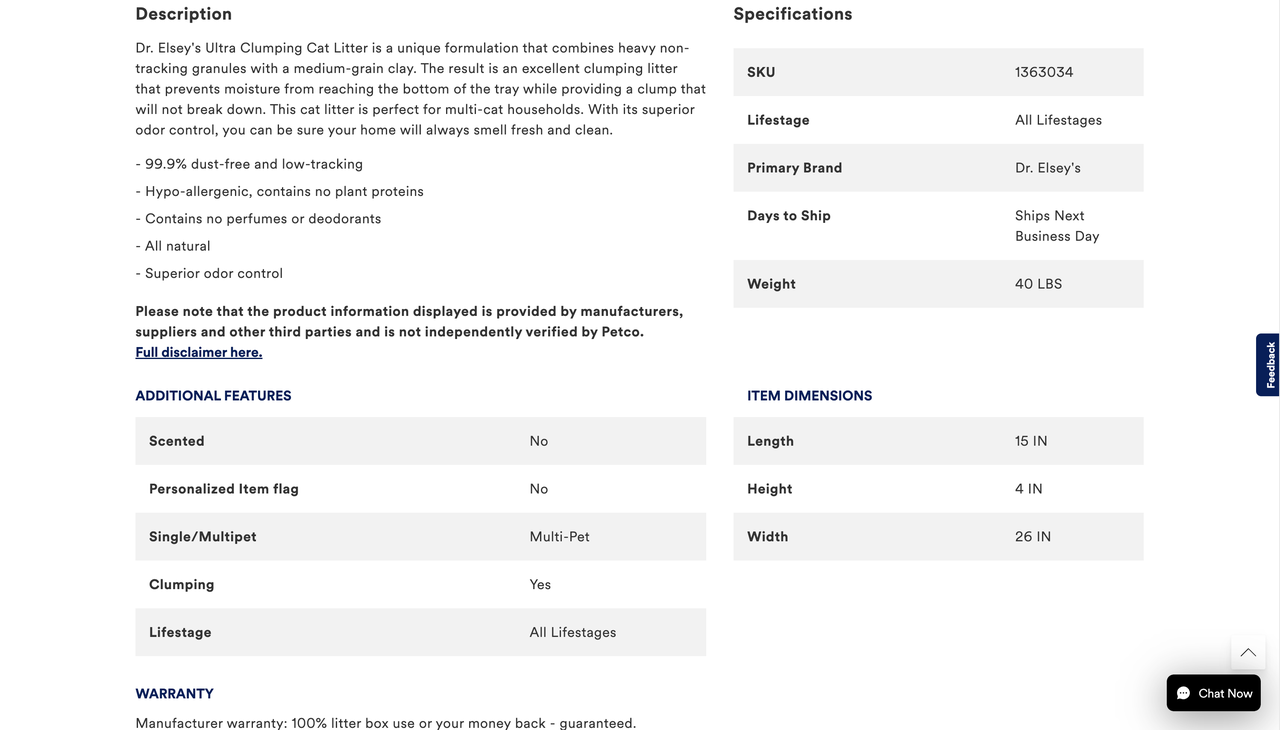Click the Scented row label
This screenshot has width=1280, height=730.
(x=177, y=441)
